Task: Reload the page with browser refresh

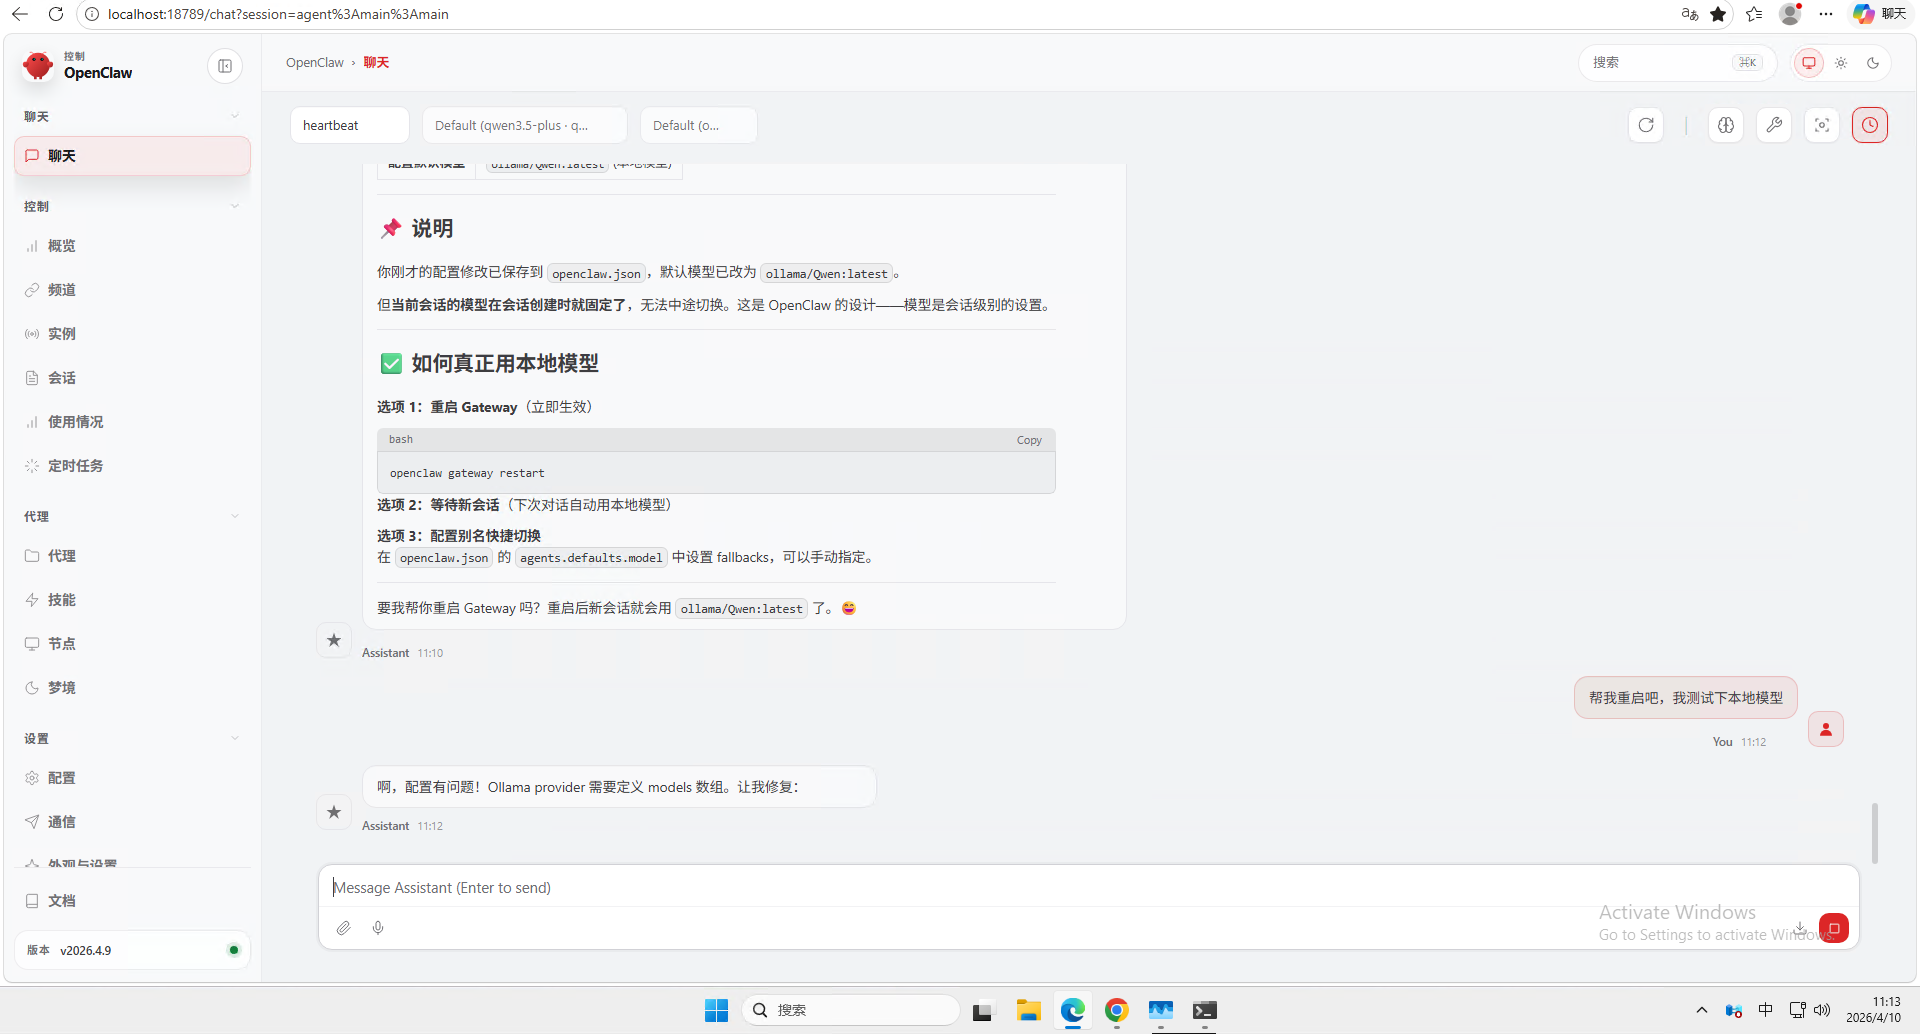Action: (x=56, y=14)
